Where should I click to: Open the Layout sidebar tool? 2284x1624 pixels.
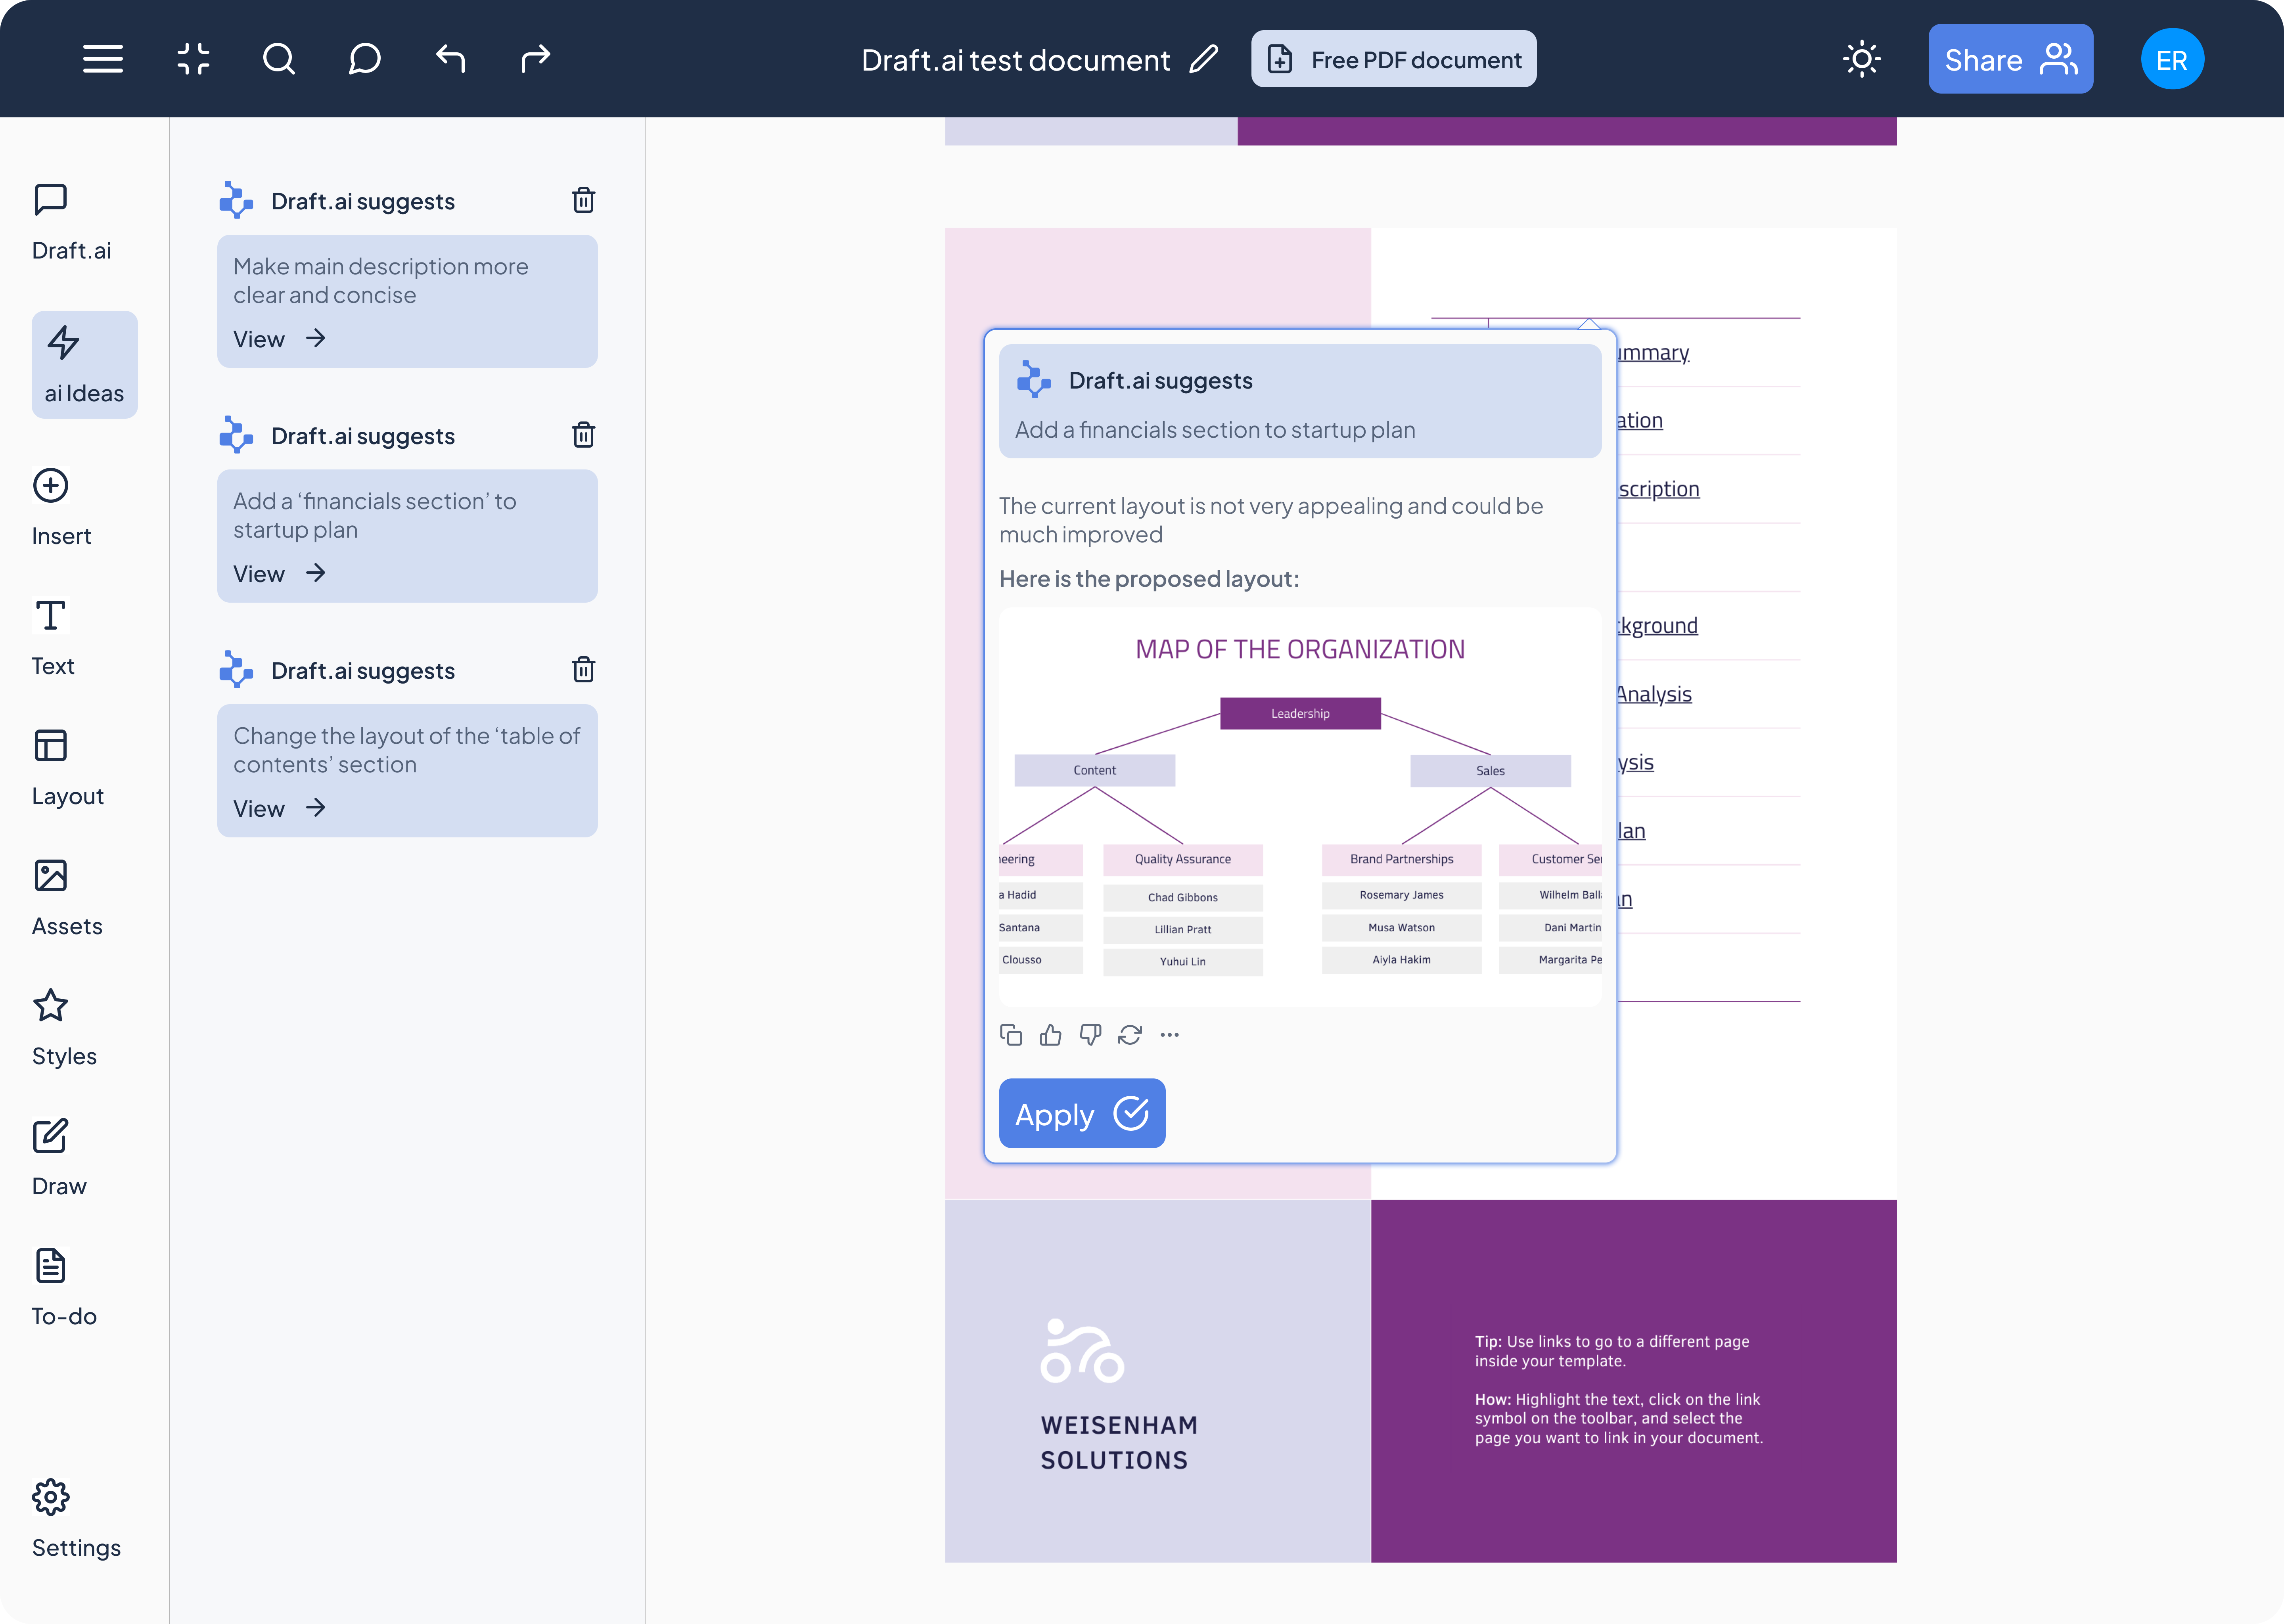[x=67, y=768]
